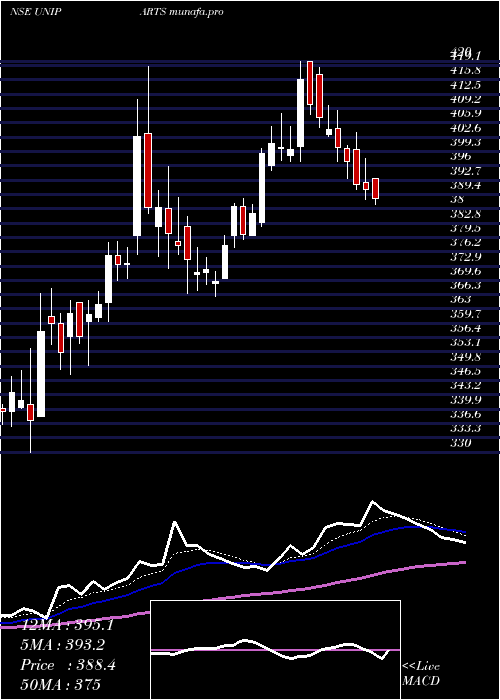Select the 415.8 price axis label

coord(464,70)
